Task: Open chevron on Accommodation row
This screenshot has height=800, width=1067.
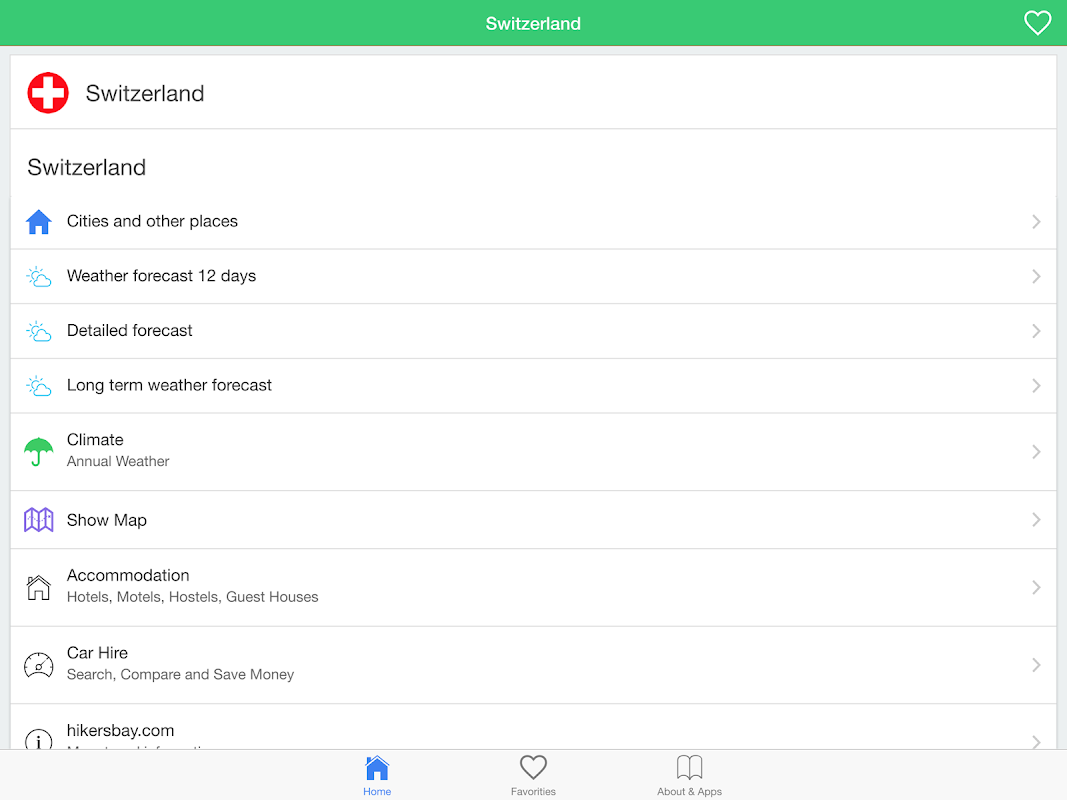Action: pos(1036,587)
